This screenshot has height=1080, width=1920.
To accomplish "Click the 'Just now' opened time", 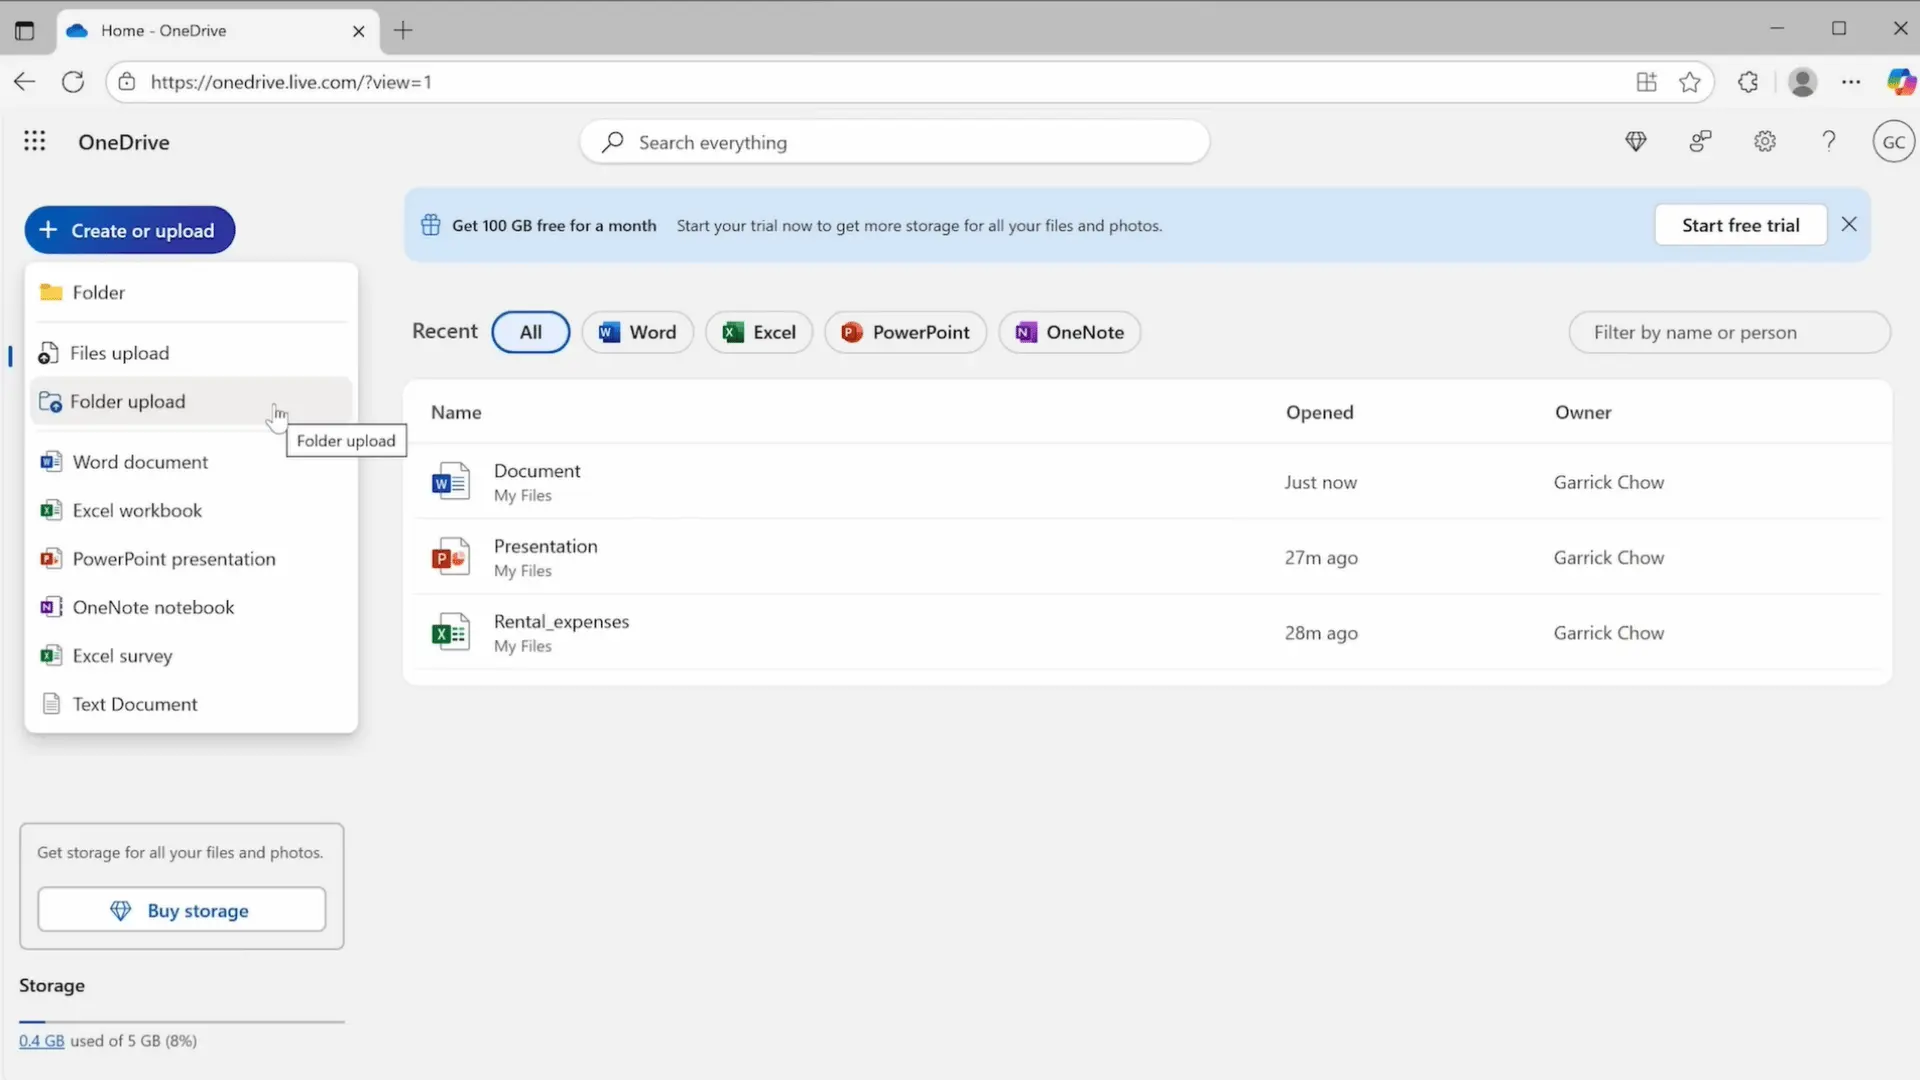I will pos(1320,482).
